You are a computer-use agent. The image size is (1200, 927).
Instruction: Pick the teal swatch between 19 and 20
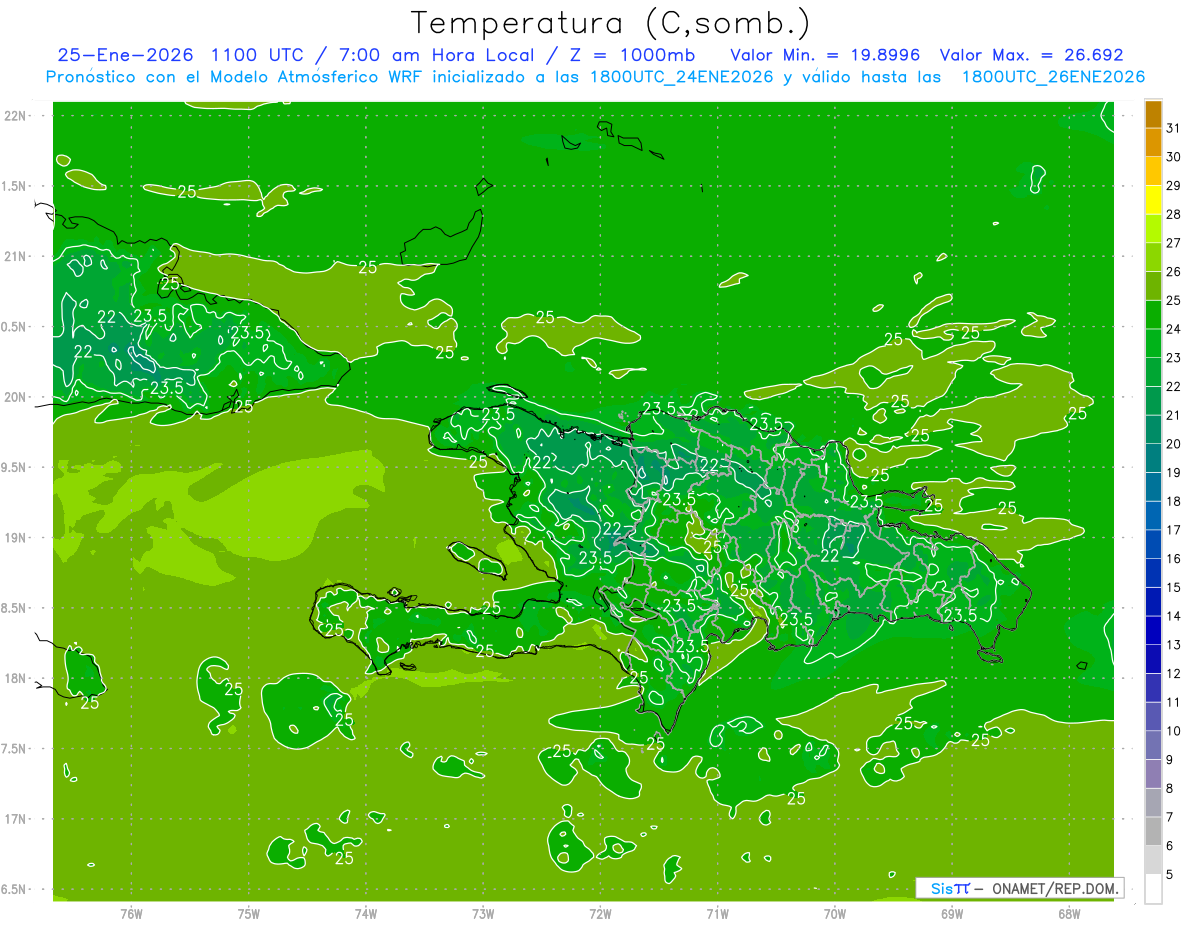point(1153,458)
